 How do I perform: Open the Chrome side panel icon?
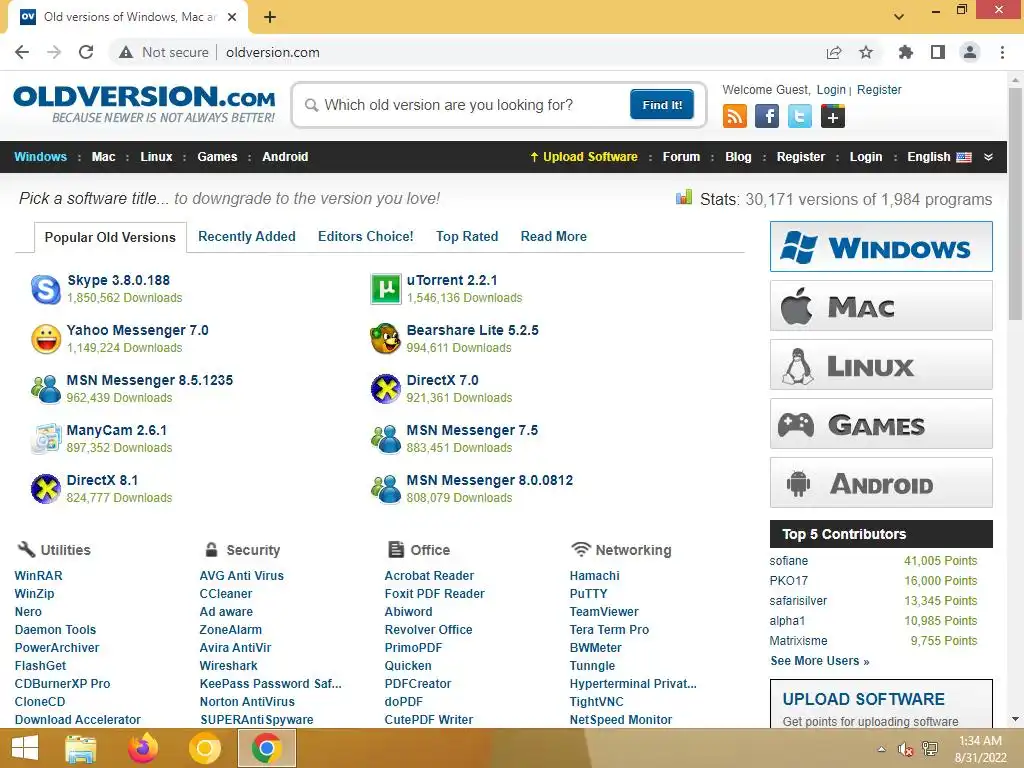pos(938,52)
